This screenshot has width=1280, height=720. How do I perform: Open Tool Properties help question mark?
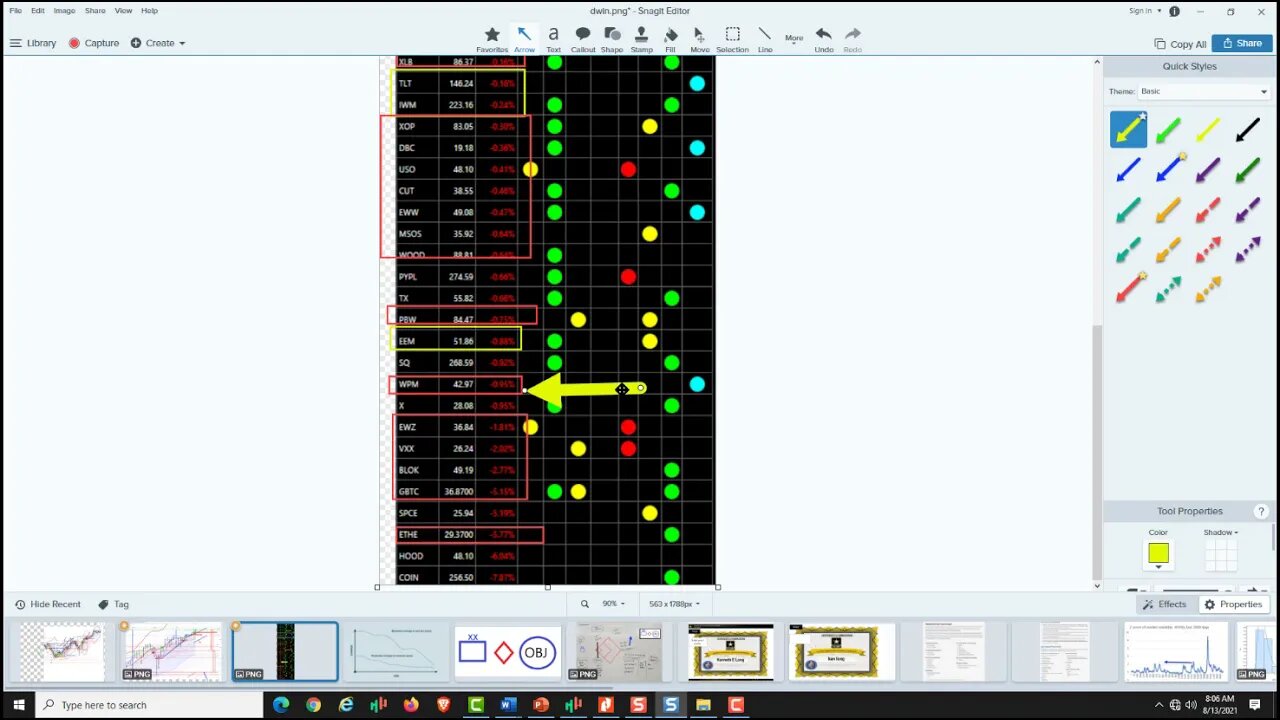(1262, 511)
